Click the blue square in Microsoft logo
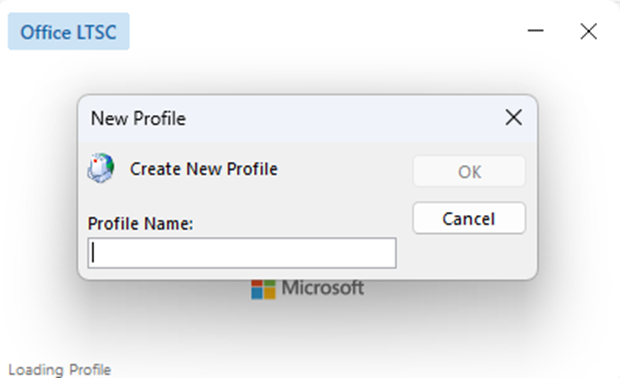The image size is (620, 378). pyautogui.click(x=257, y=294)
